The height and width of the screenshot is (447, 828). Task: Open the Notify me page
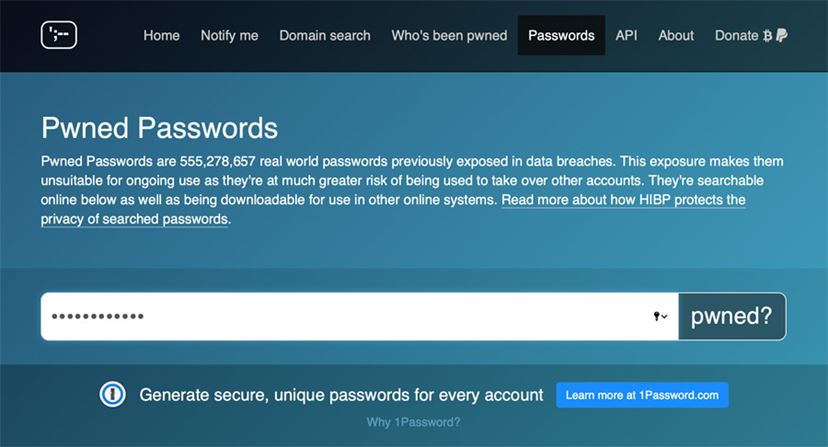[229, 35]
